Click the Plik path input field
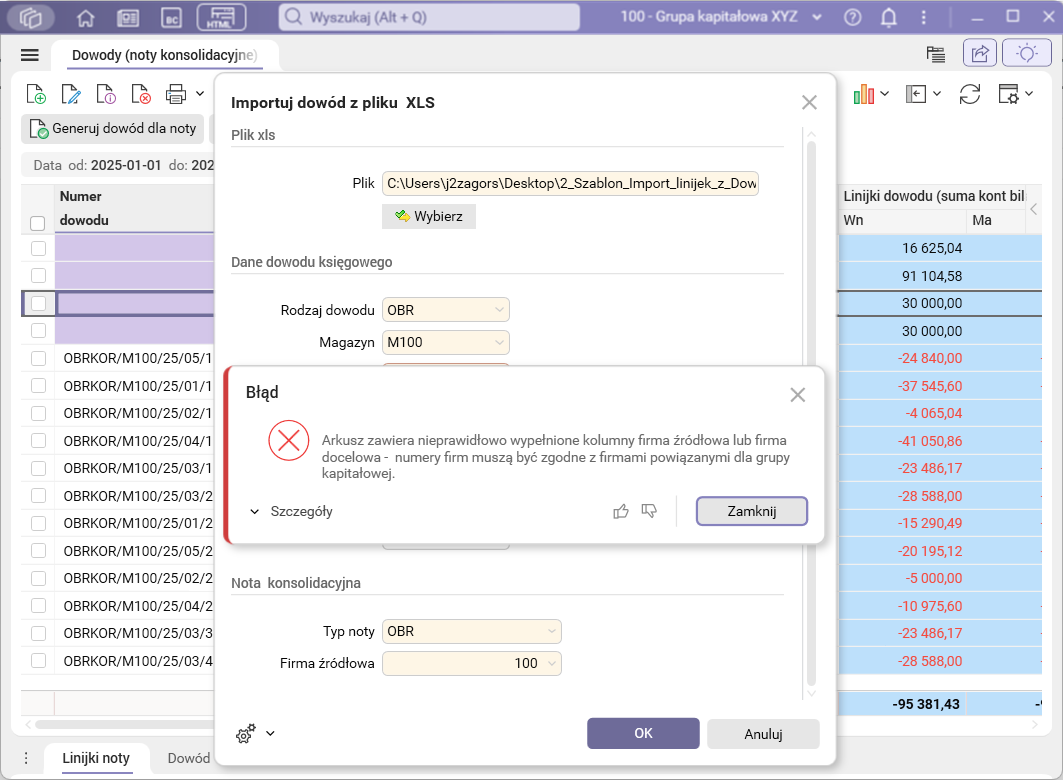The width and height of the screenshot is (1063, 780). point(570,183)
